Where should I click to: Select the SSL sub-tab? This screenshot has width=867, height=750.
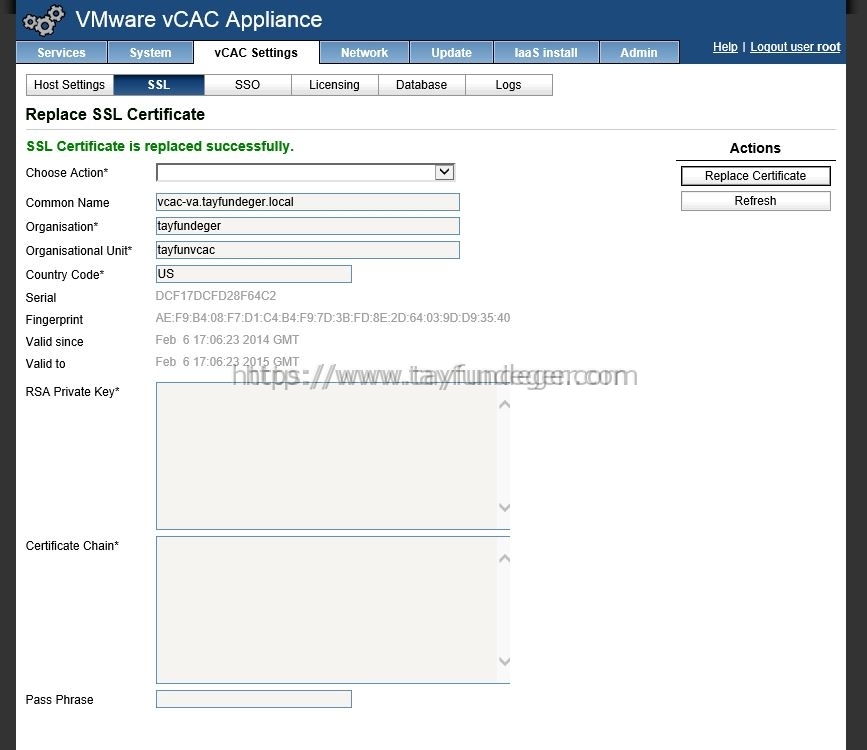click(x=159, y=85)
